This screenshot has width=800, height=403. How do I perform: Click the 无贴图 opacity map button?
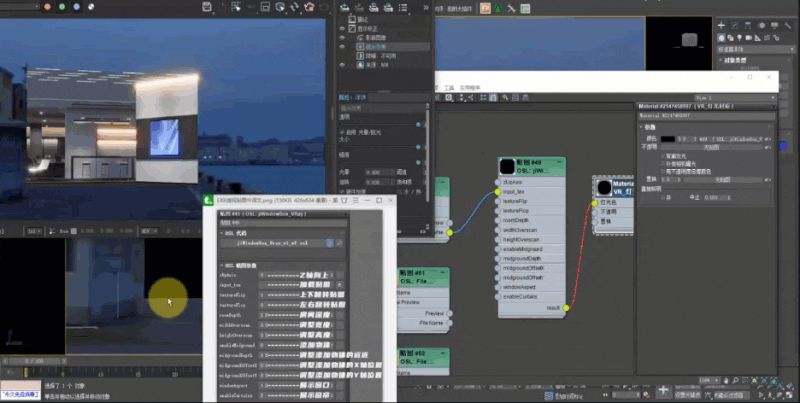tap(711, 147)
